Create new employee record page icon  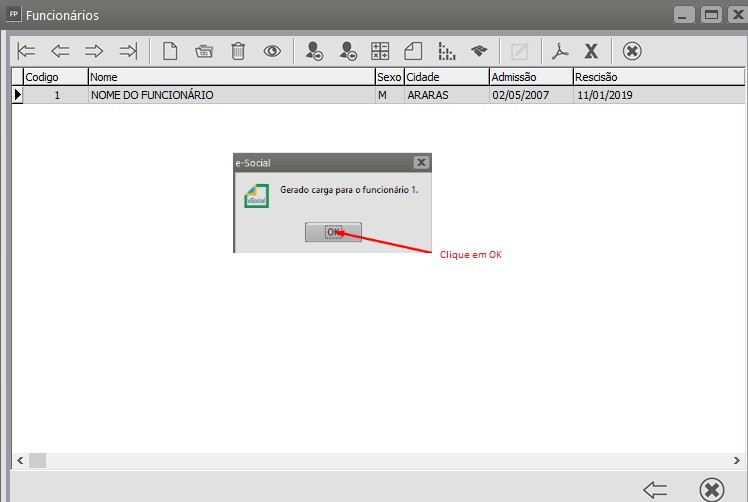(170, 51)
